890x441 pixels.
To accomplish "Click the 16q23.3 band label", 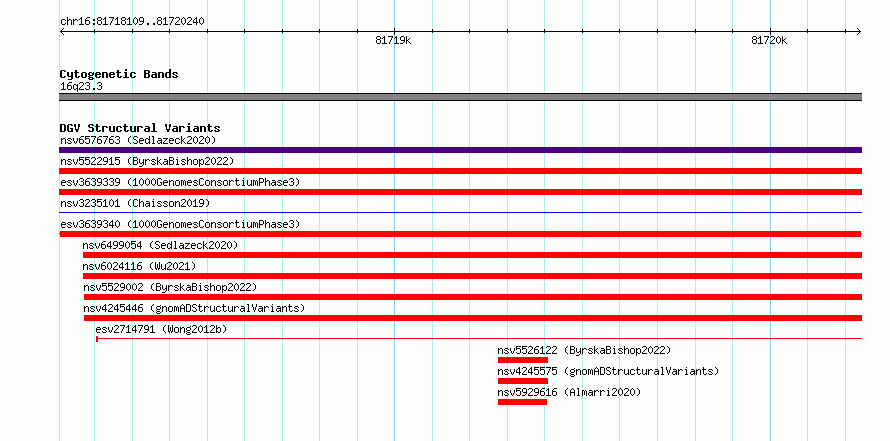I will 81,87.
